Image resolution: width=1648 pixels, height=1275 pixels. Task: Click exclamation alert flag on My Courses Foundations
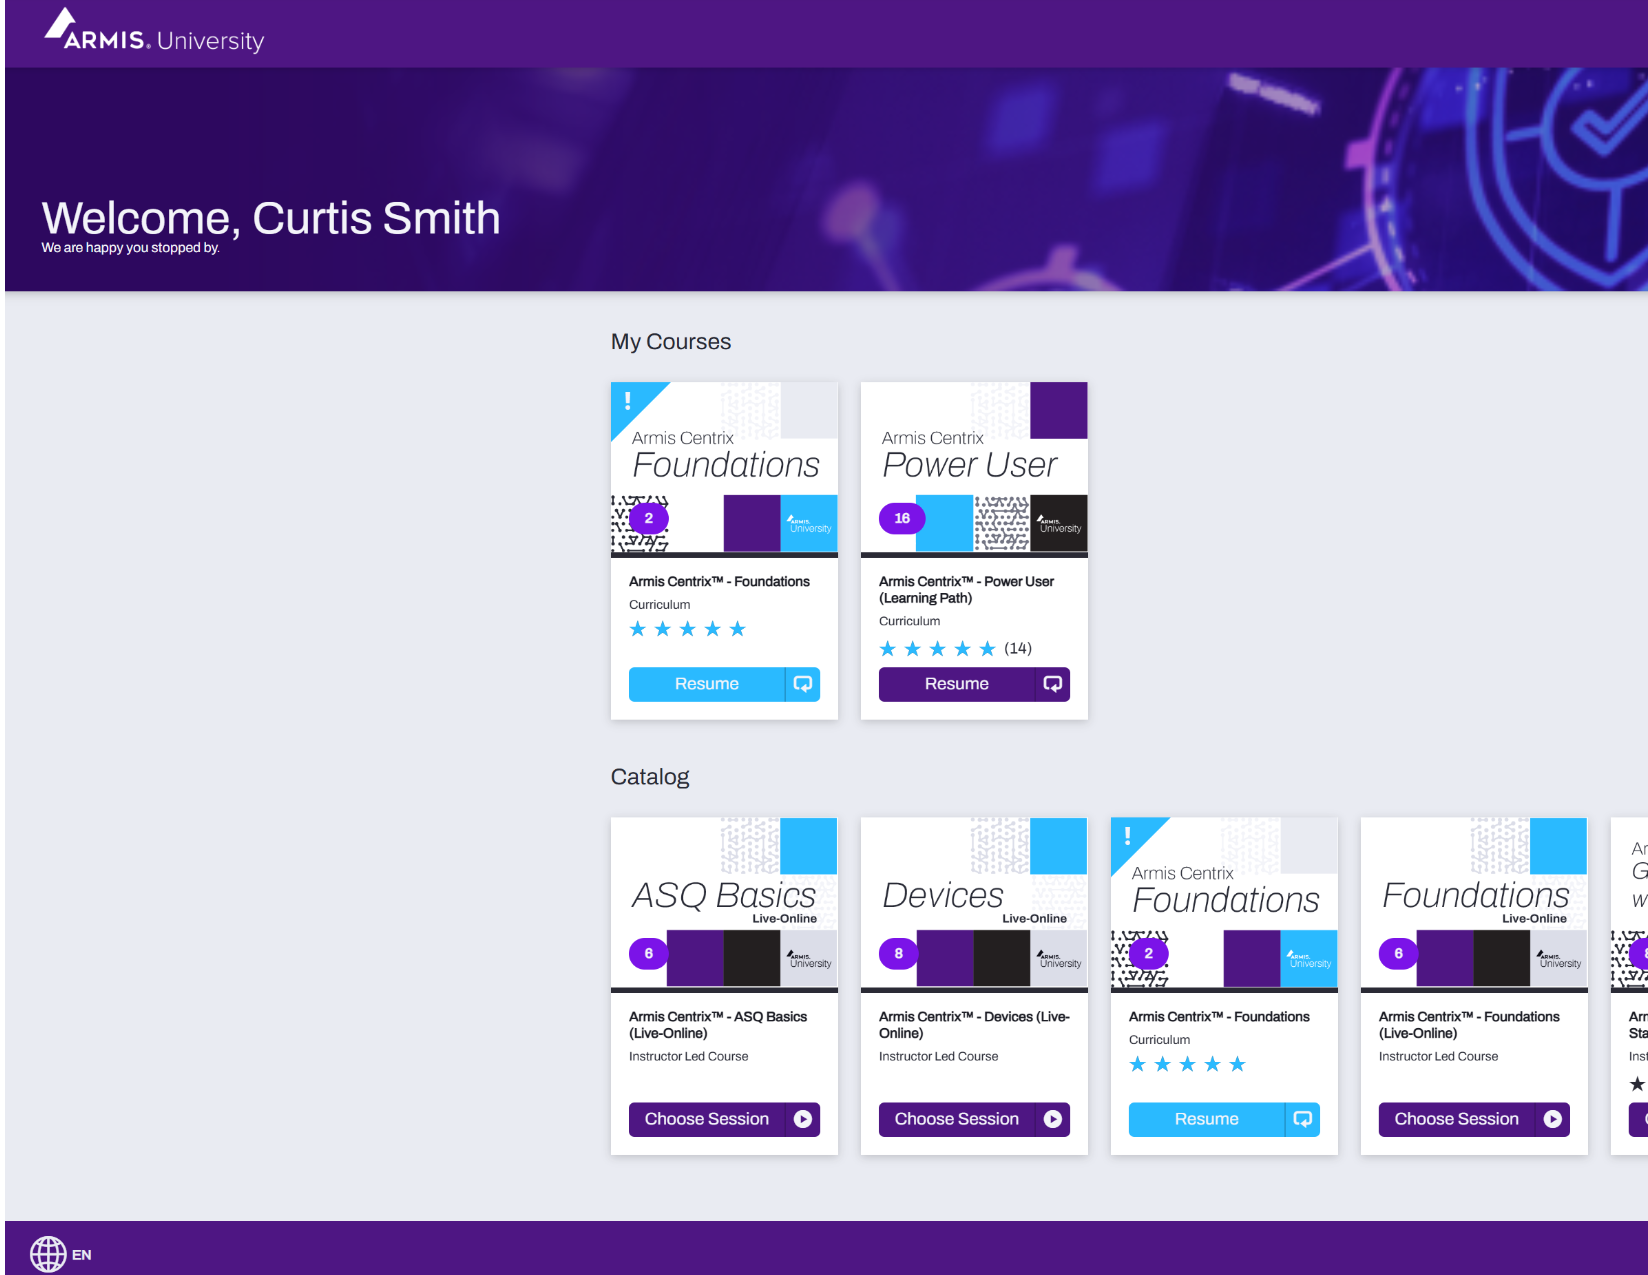point(629,401)
